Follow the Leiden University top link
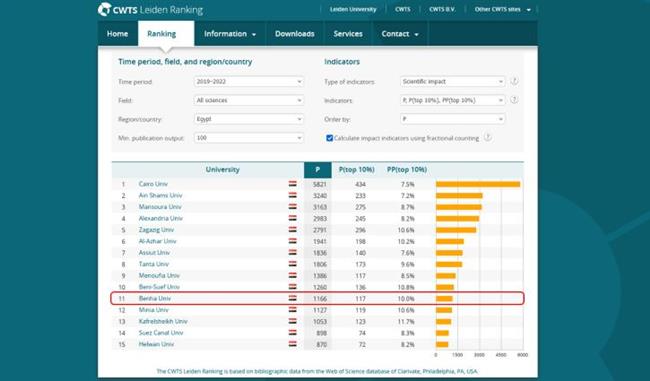This screenshot has width=650, height=381. pyautogui.click(x=353, y=9)
